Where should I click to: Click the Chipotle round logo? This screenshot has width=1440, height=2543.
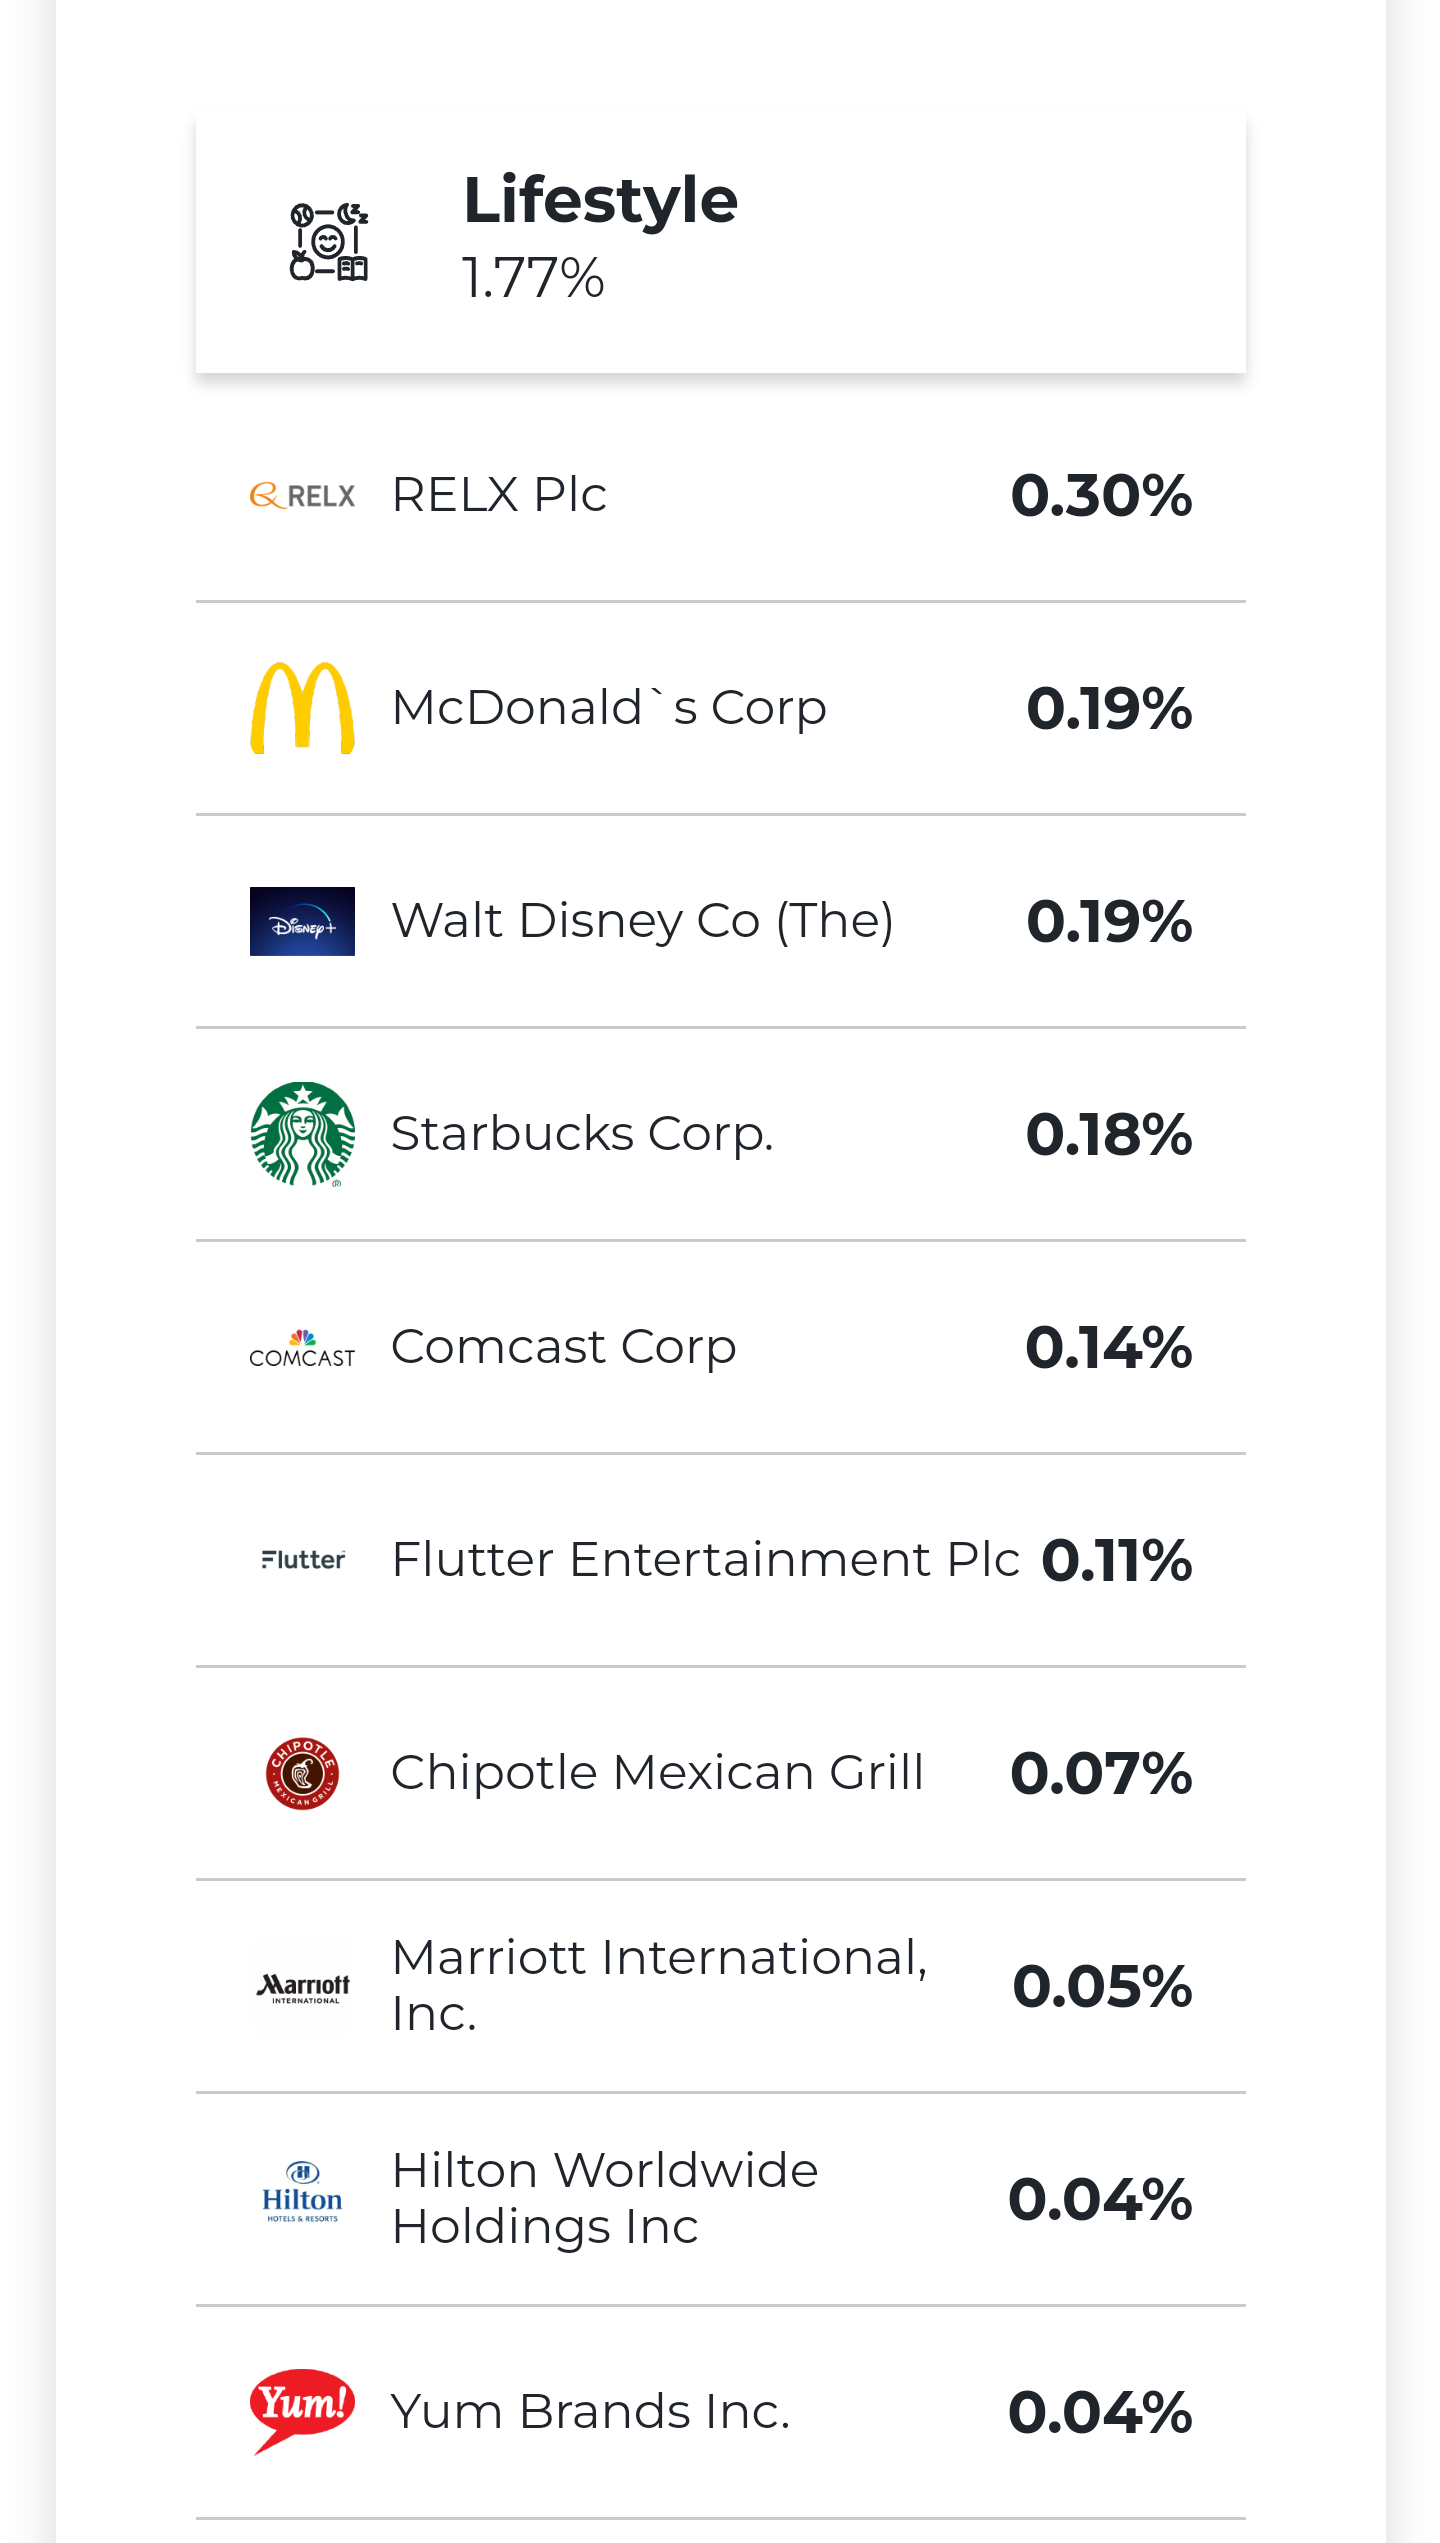point(302,1773)
